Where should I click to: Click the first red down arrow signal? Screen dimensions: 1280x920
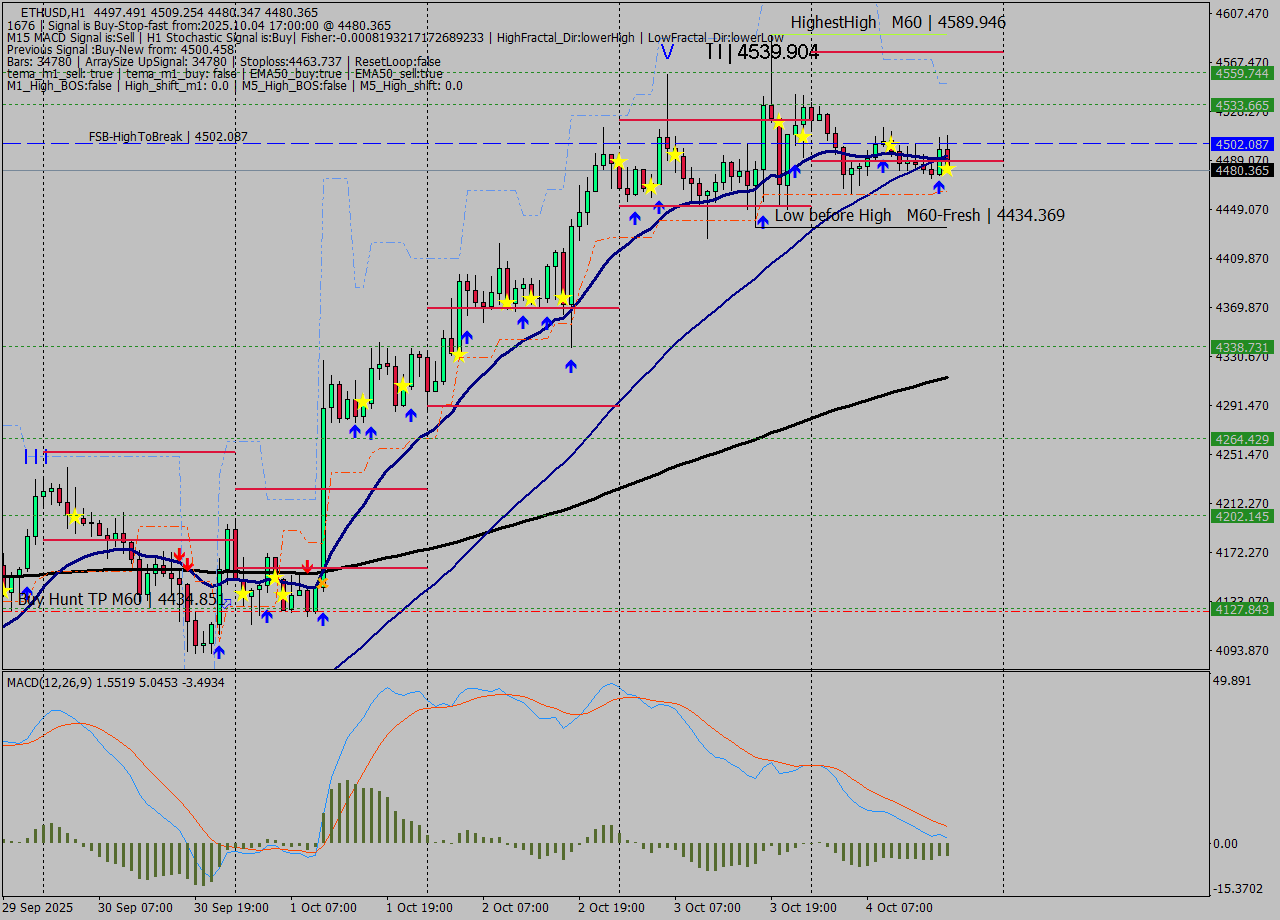coord(178,554)
